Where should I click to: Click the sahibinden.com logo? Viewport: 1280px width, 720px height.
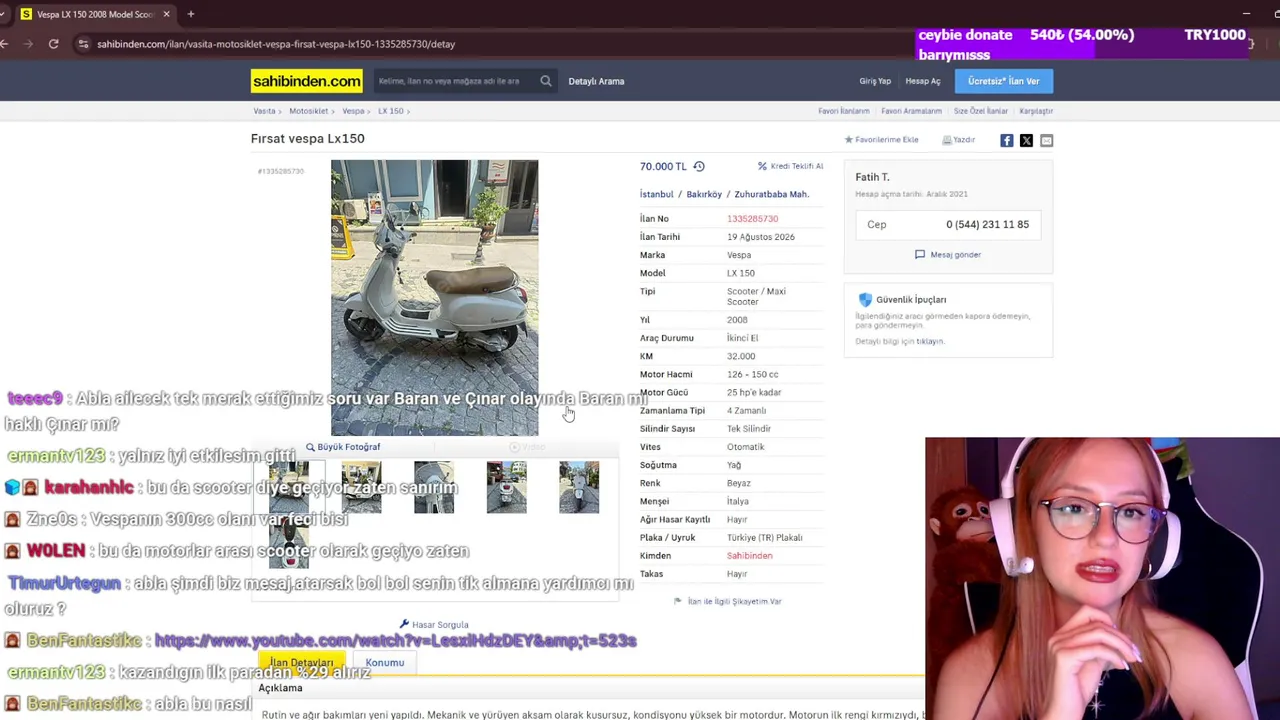point(306,81)
